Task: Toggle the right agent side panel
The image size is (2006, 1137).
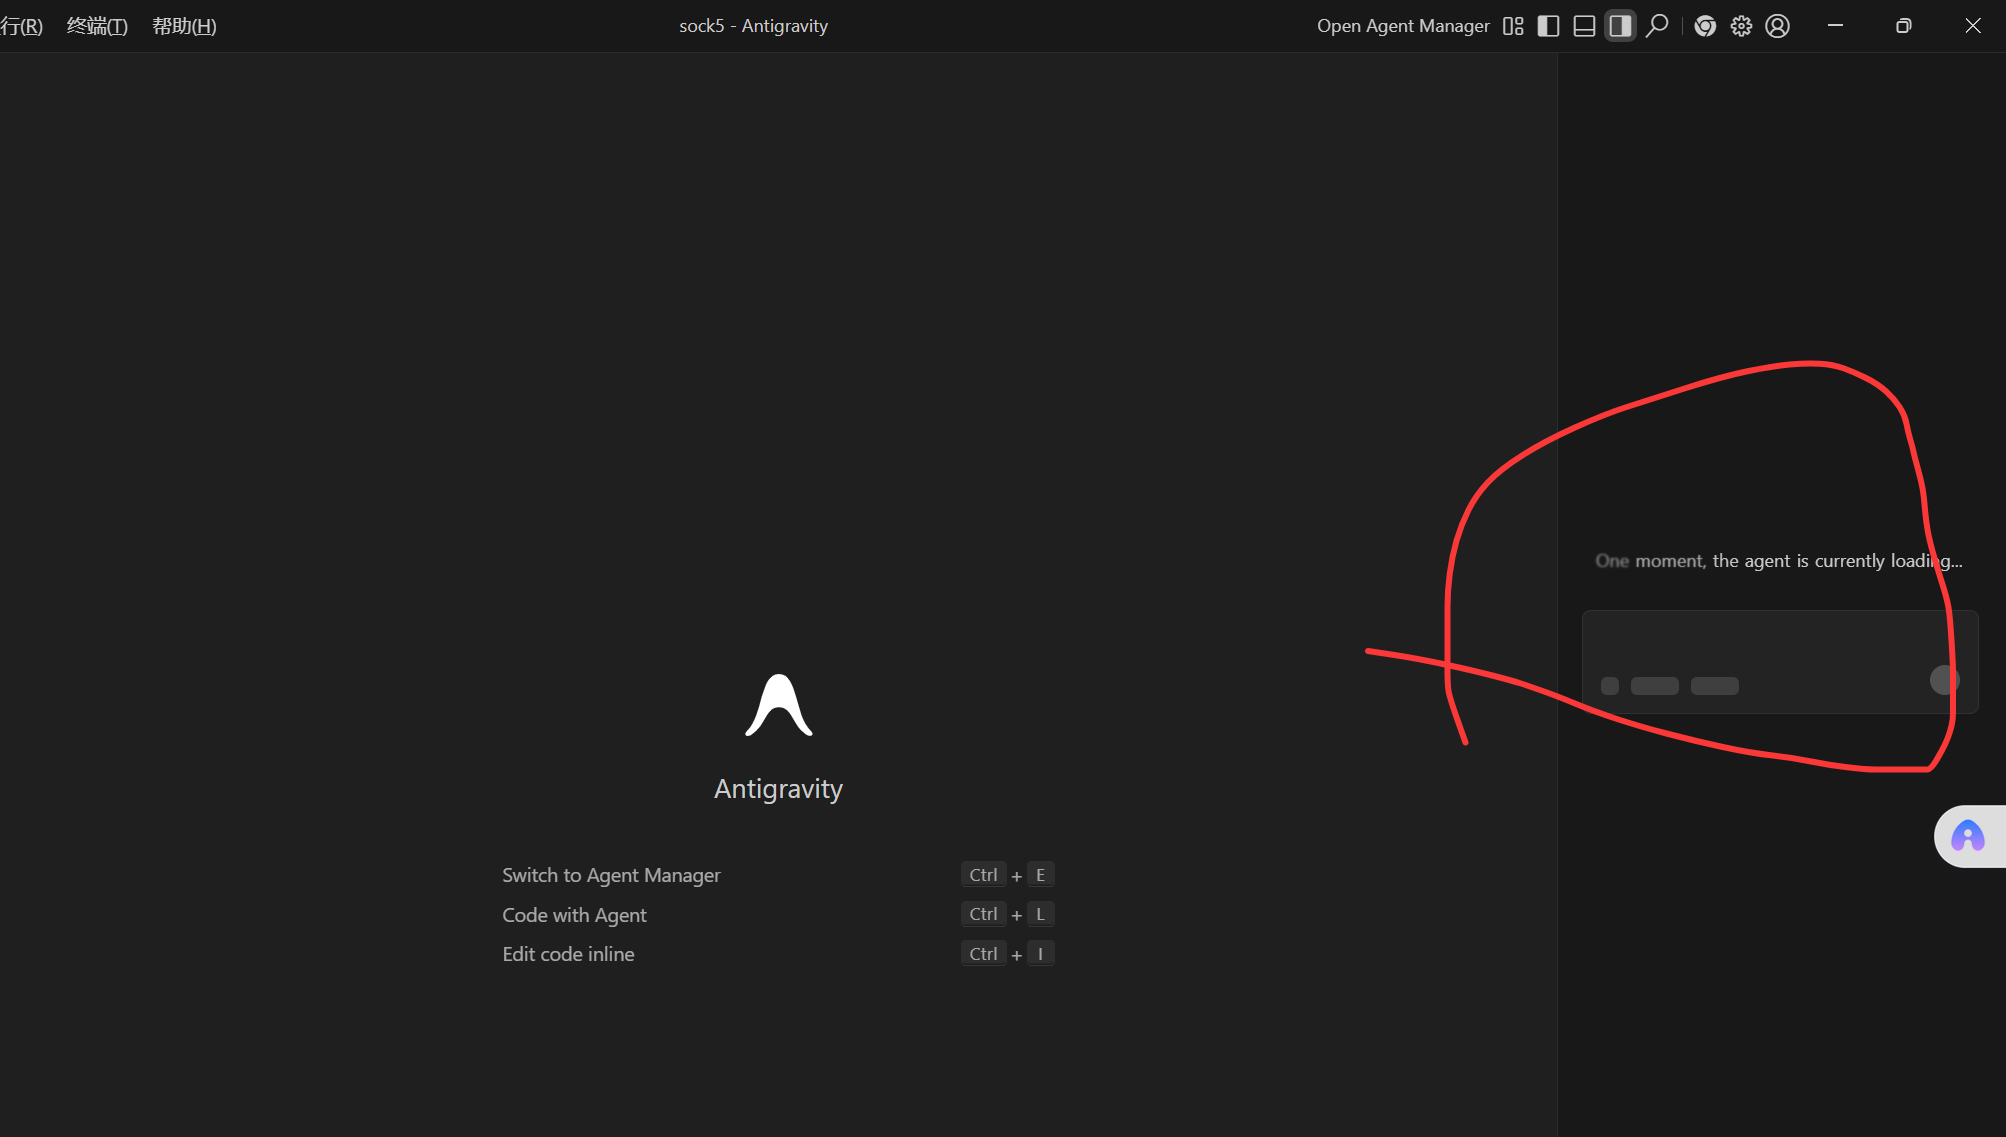Action: tap(1620, 26)
